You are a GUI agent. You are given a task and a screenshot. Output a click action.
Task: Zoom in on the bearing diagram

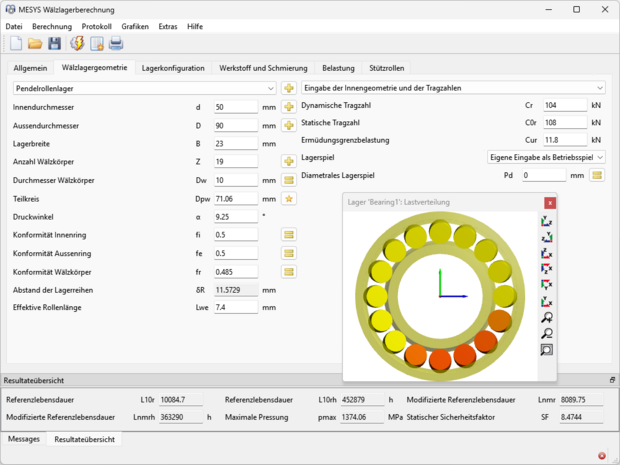coord(546,318)
